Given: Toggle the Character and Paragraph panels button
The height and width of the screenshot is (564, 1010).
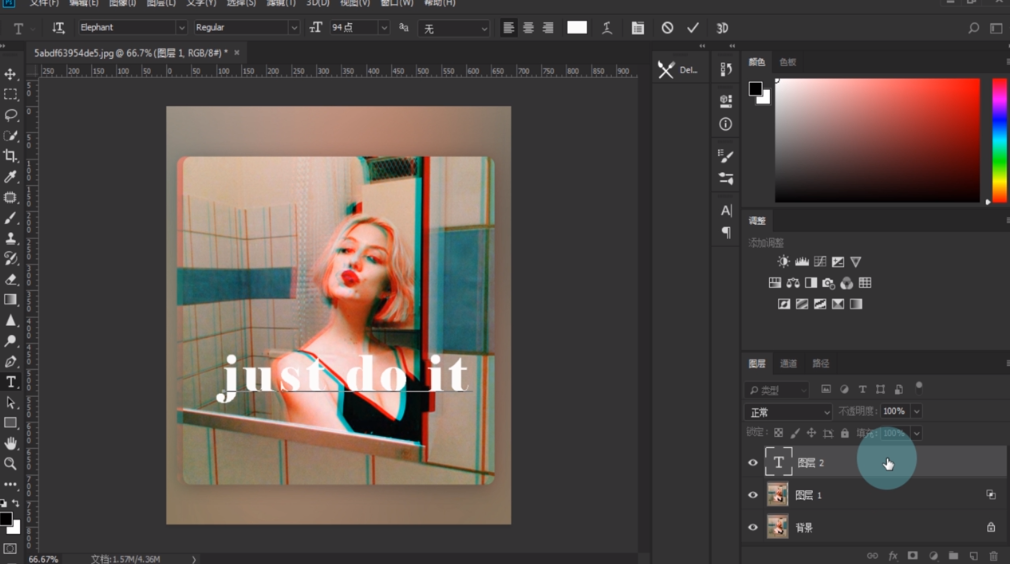Looking at the screenshot, I should click(637, 28).
